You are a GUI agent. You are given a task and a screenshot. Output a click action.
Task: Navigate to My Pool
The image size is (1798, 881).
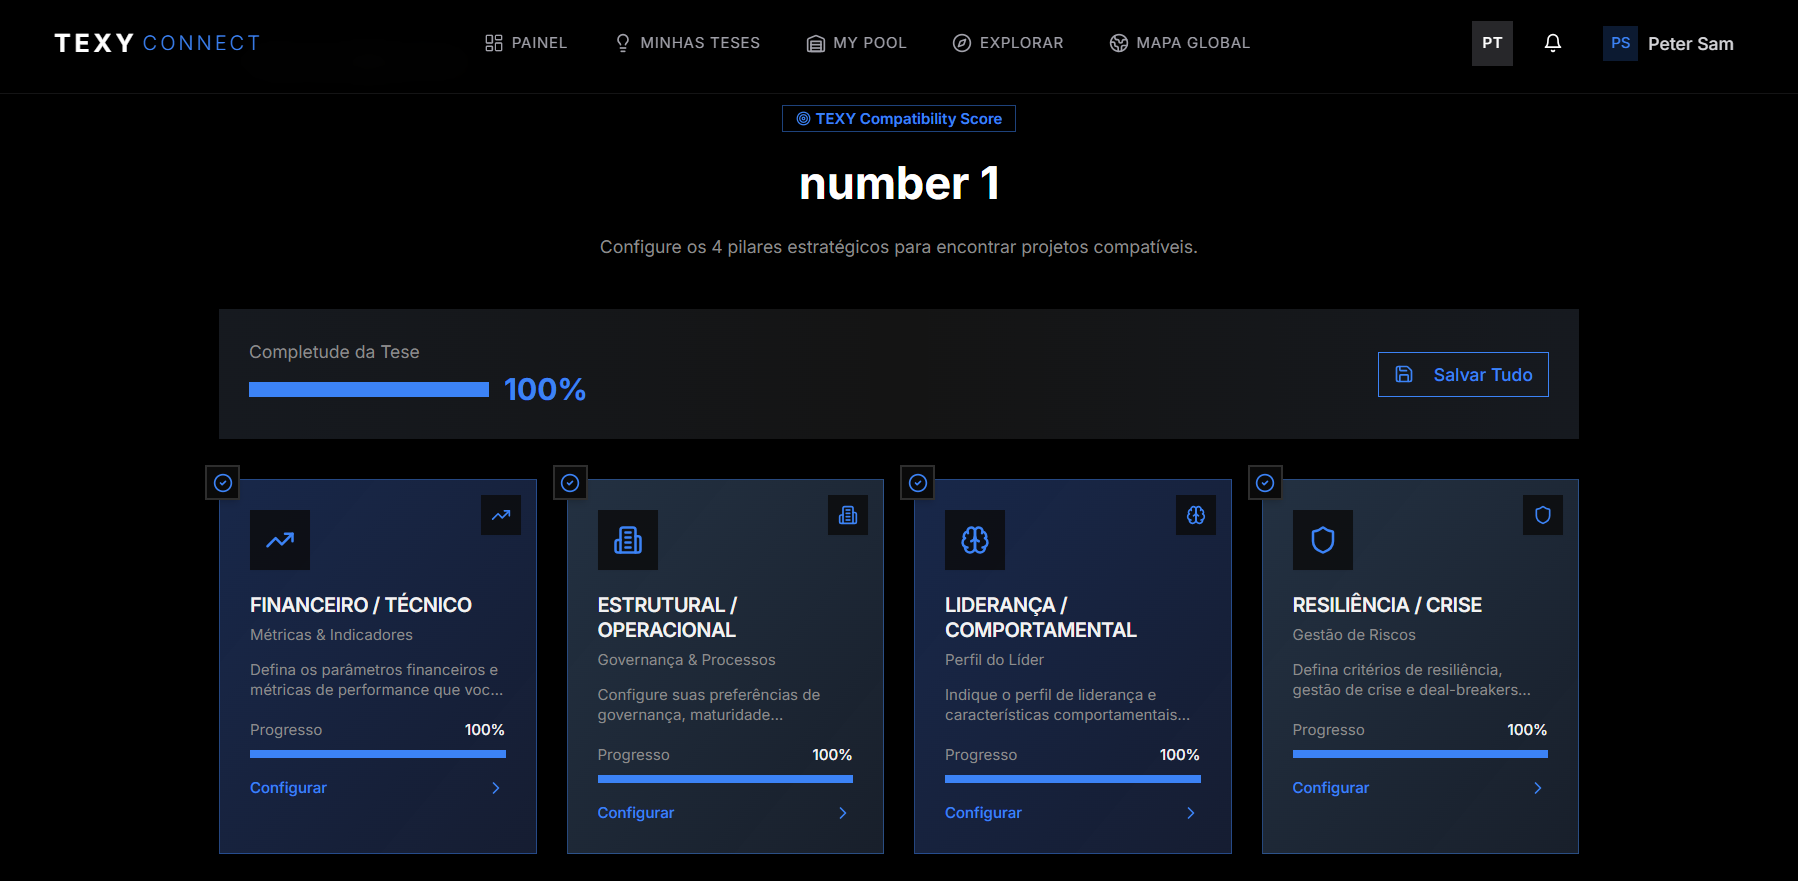pos(857,43)
